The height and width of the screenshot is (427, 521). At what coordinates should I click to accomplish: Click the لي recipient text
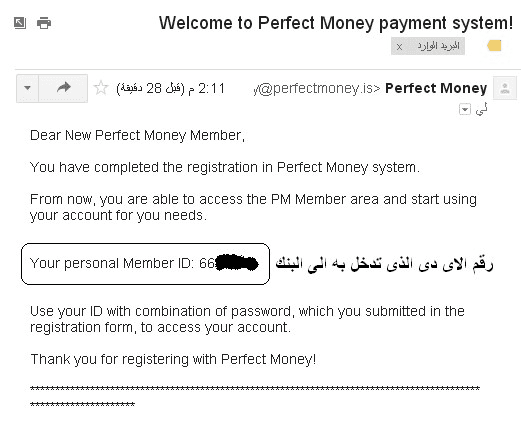(482, 109)
